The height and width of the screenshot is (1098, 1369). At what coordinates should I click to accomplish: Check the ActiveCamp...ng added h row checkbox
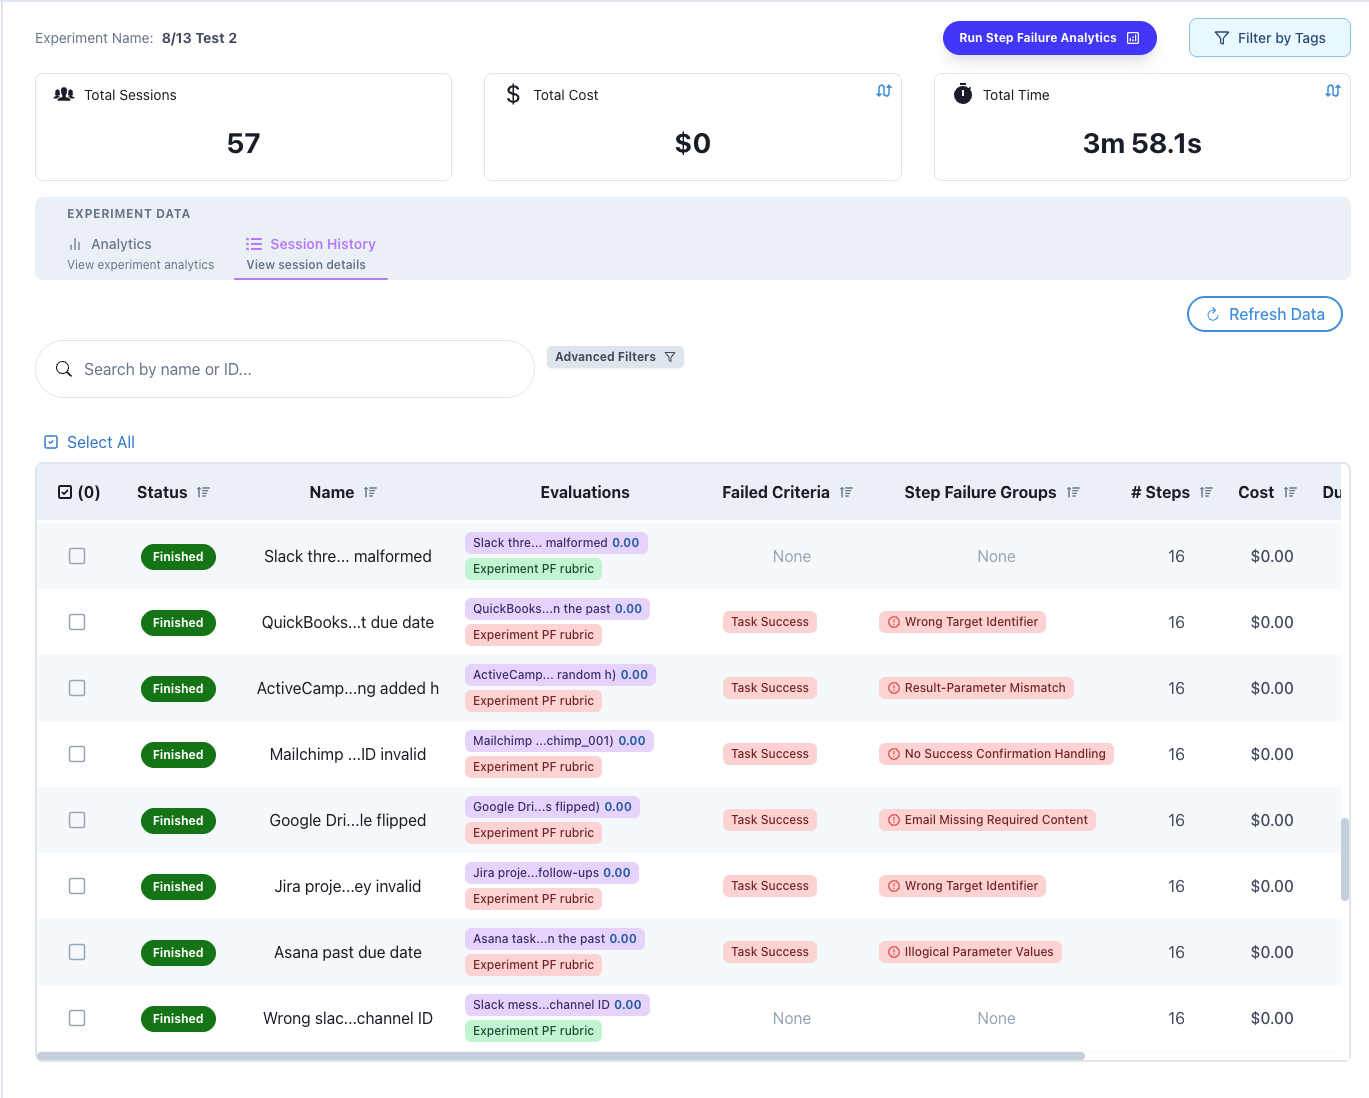click(77, 688)
